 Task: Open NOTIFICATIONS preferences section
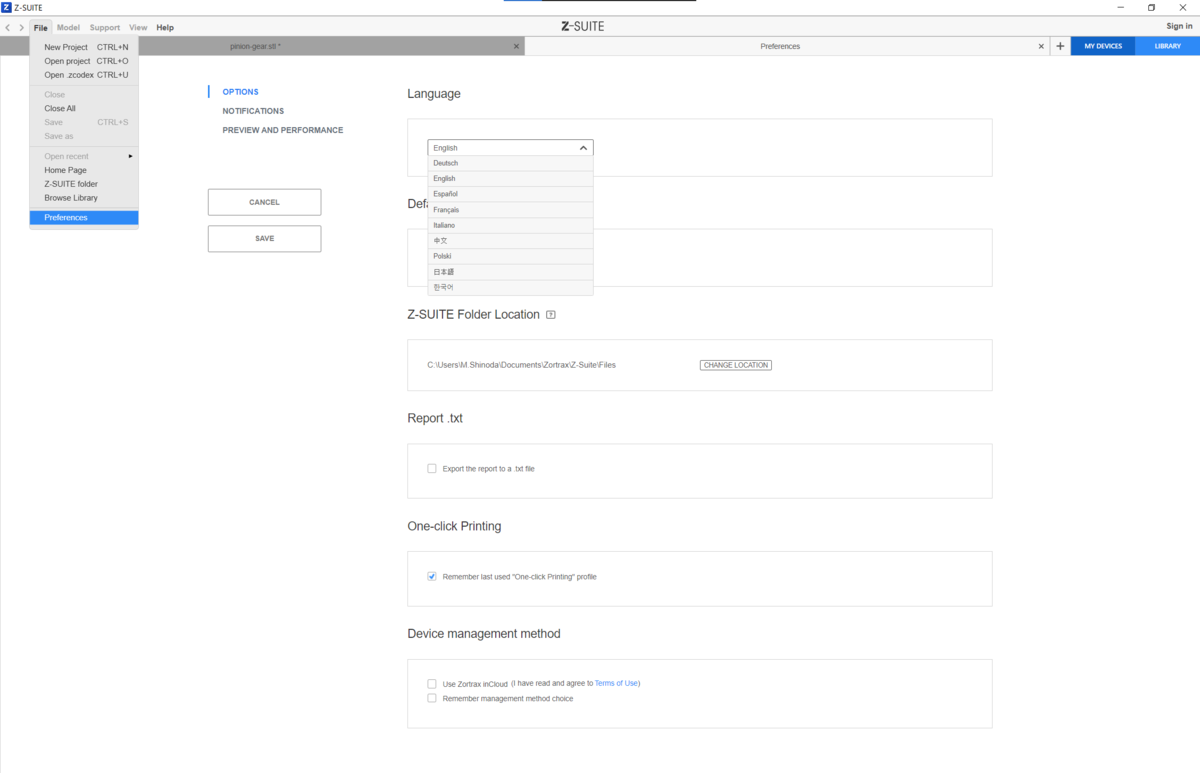tap(253, 111)
